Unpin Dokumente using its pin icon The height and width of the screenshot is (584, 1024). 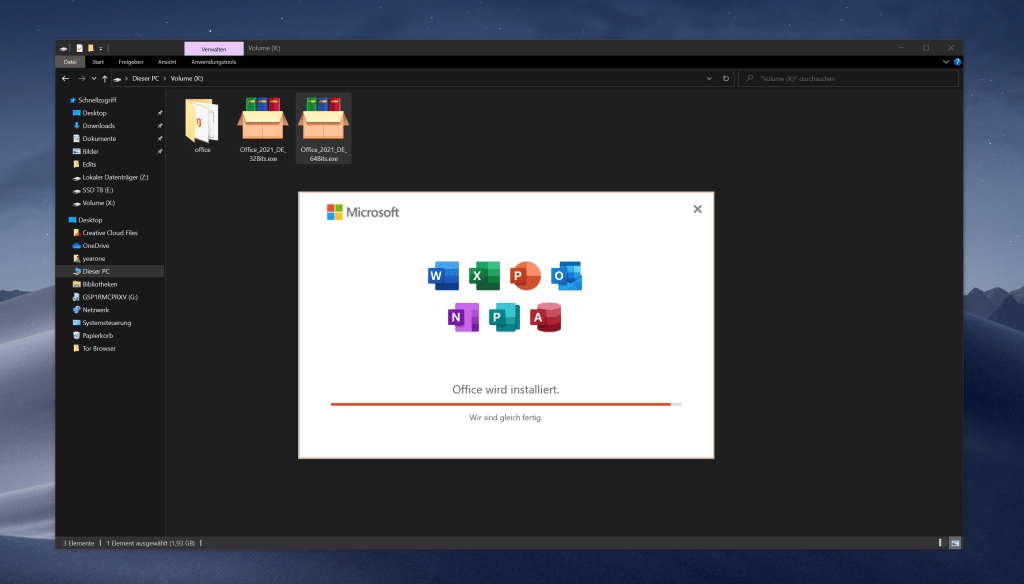160,138
